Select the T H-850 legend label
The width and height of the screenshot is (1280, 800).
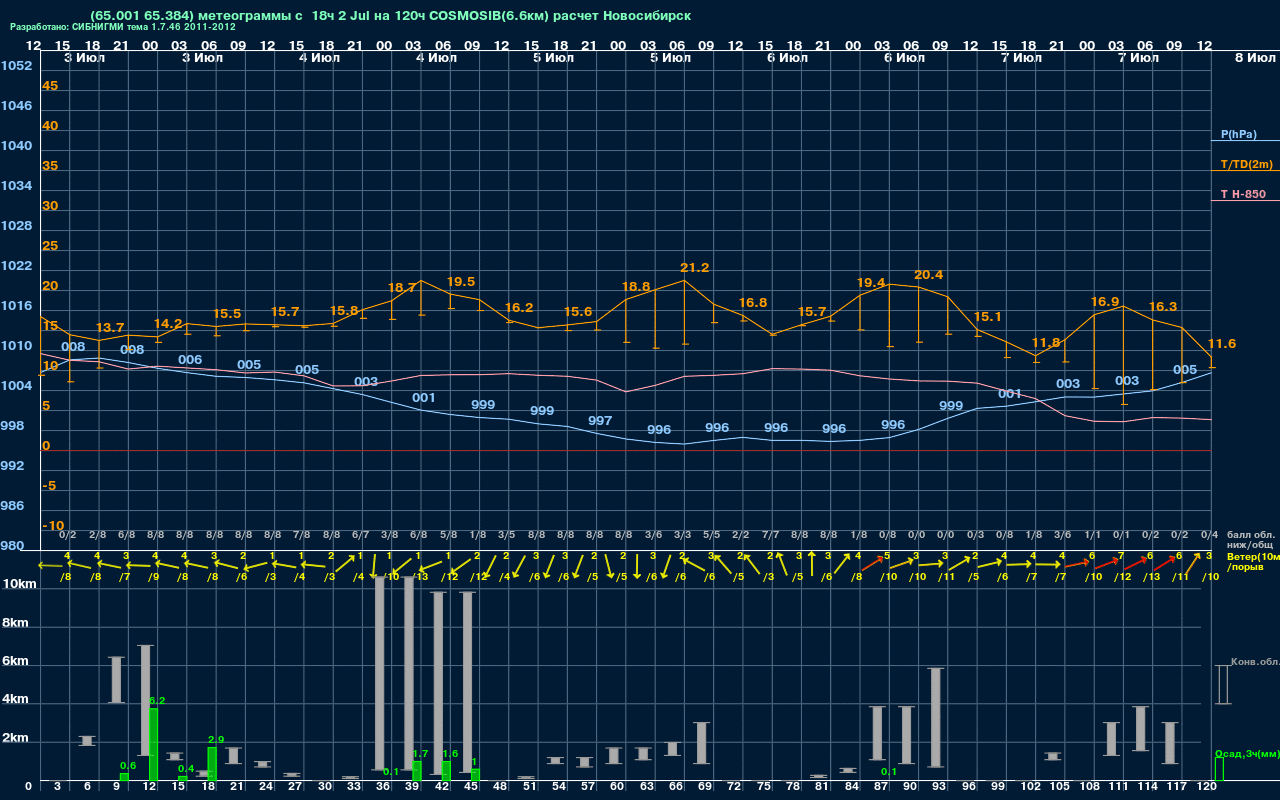1242,194
